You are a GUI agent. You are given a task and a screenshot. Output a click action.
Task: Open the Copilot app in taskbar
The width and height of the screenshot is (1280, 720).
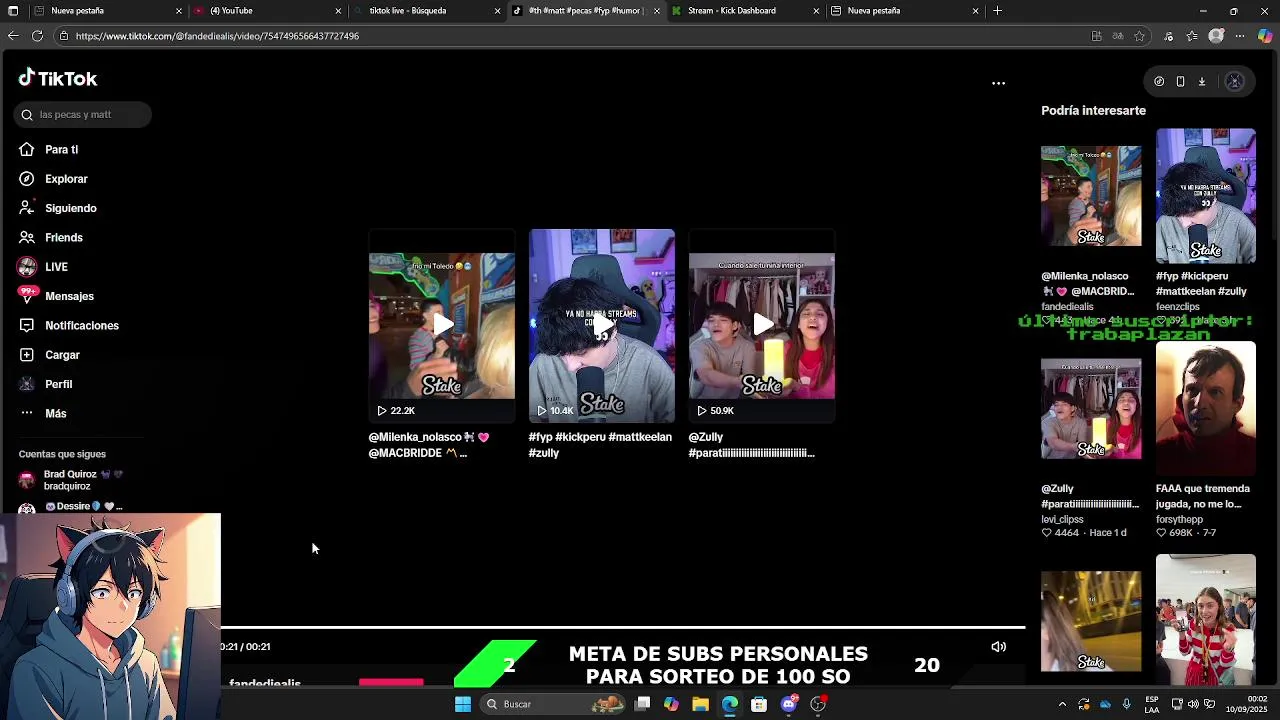[671, 704]
